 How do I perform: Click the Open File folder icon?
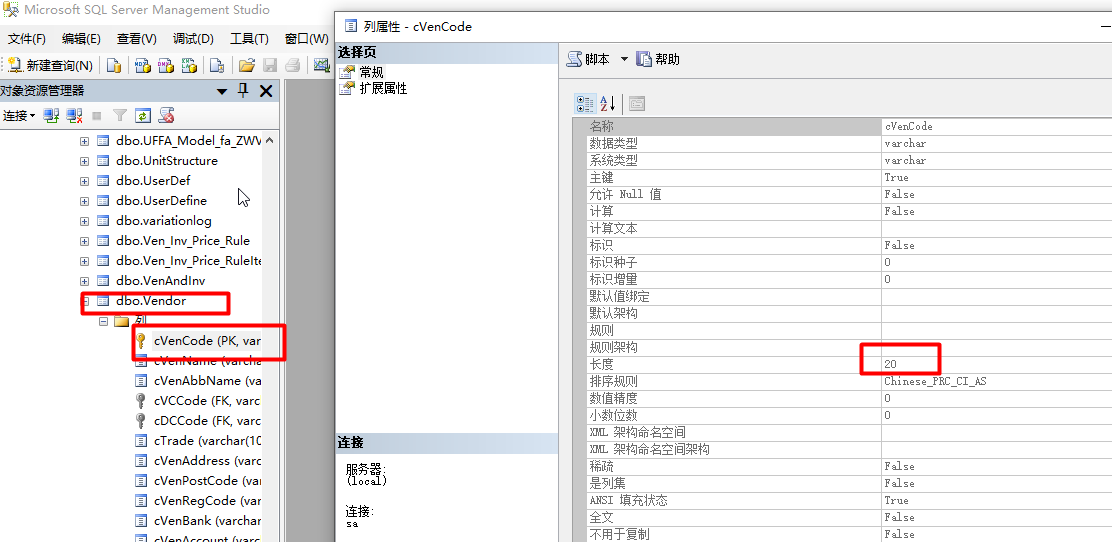point(247,65)
